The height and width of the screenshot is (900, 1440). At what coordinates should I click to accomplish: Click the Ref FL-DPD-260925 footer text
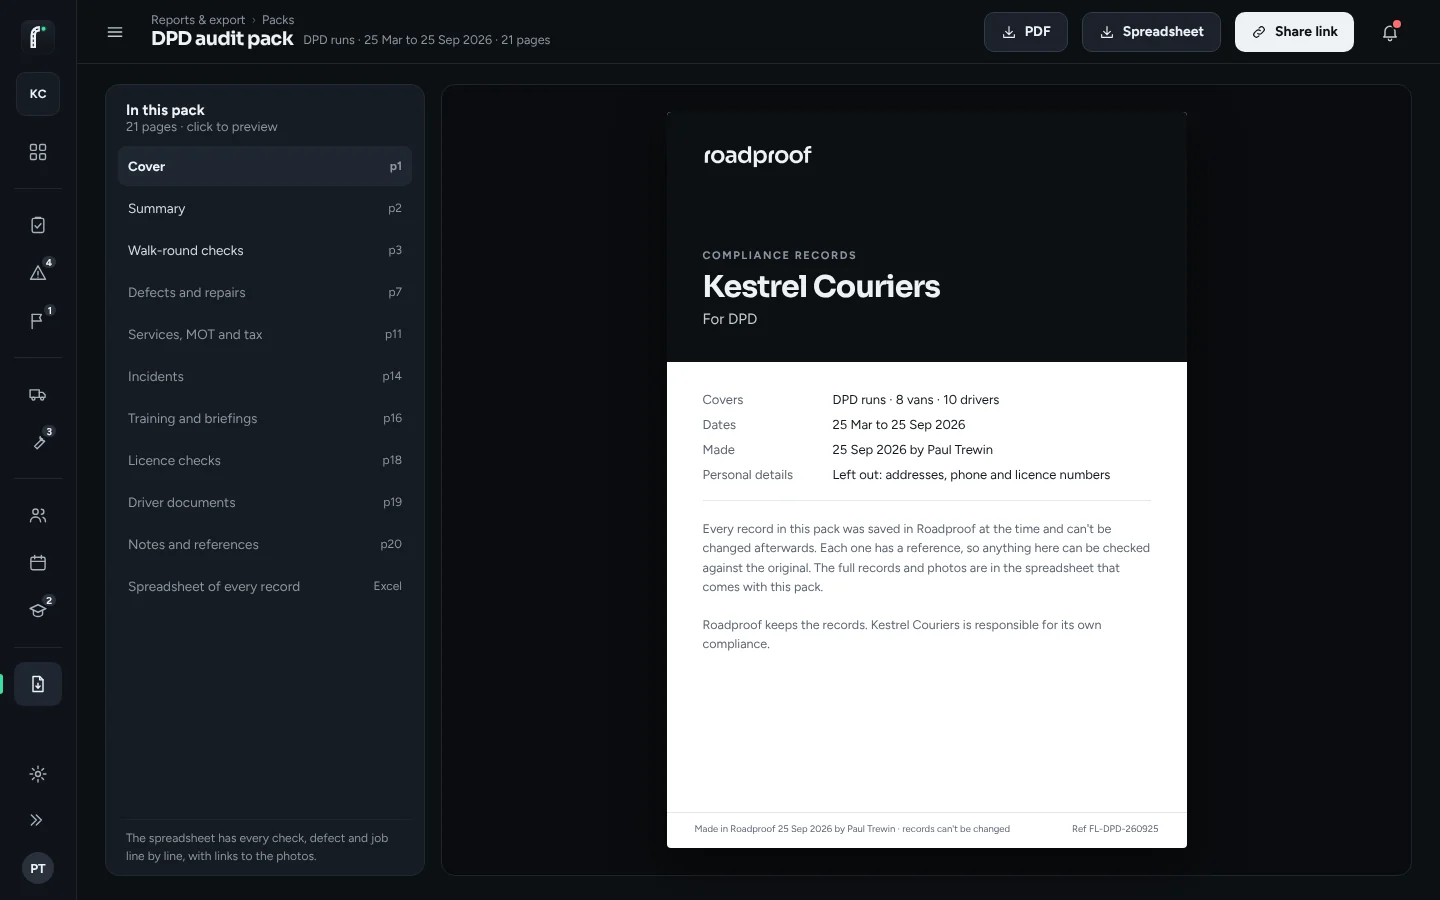click(x=1115, y=829)
